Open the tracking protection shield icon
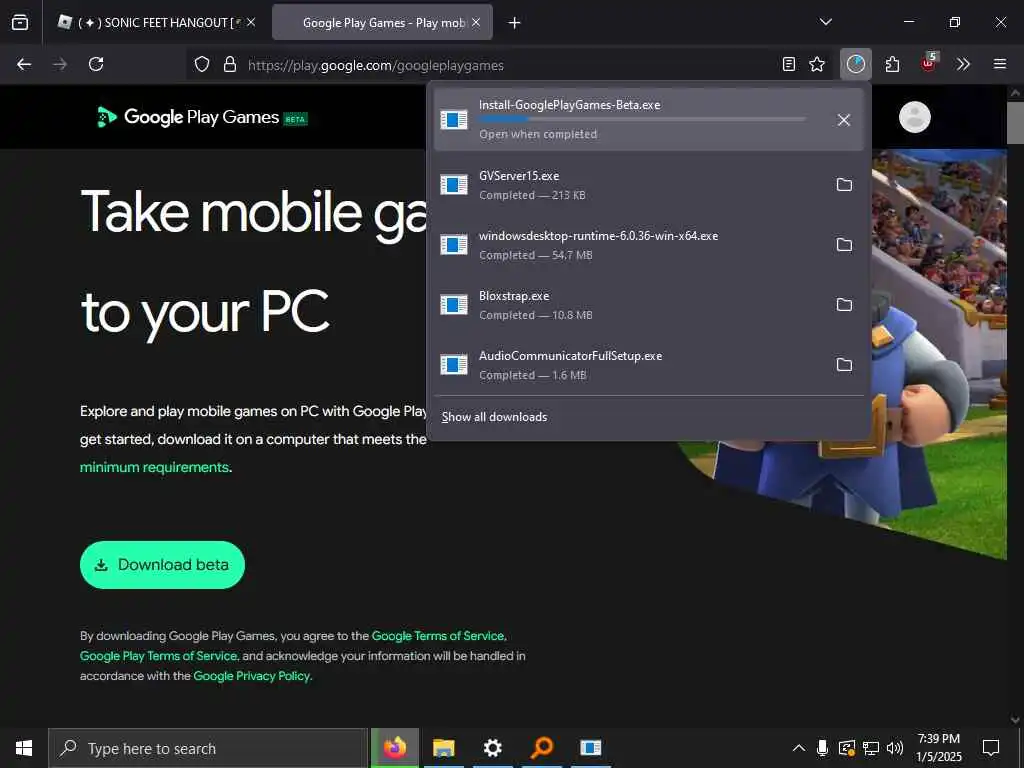Image resolution: width=1024 pixels, height=768 pixels. click(x=202, y=64)
